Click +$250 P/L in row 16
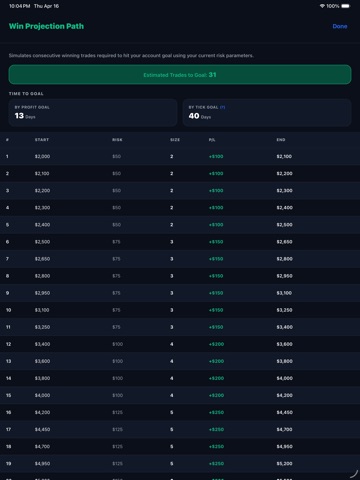Viewport: 360px width, 480px height. point(216,412)
